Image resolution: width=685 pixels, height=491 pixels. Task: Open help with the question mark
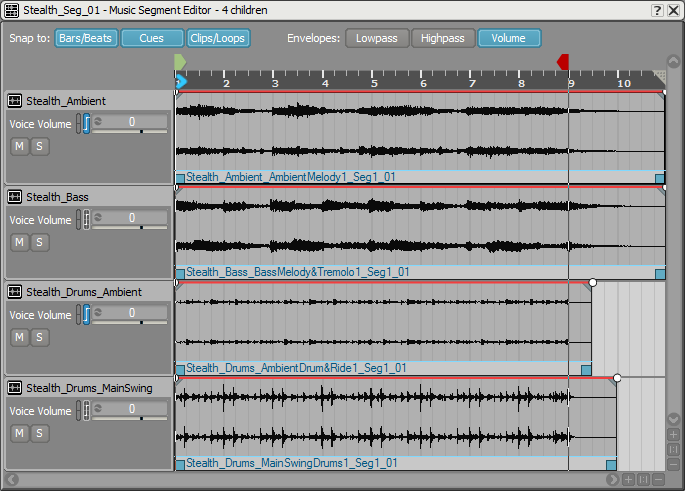tap(657, 10)
